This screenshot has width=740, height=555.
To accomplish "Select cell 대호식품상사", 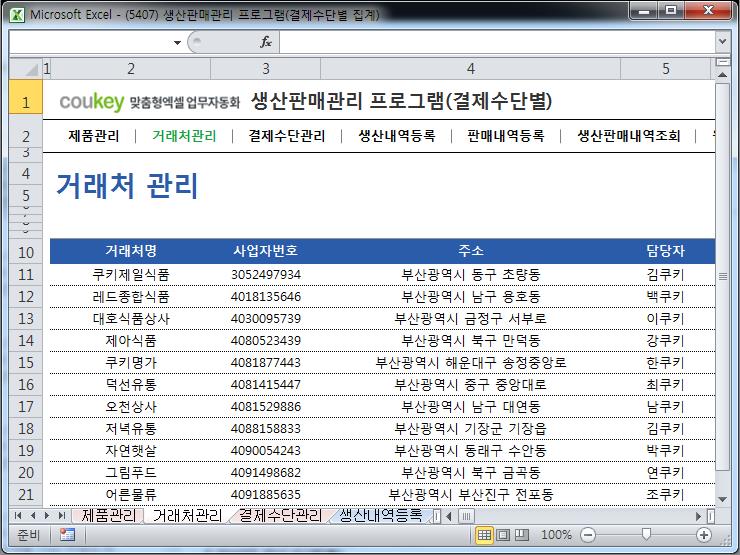I will 131,319.
